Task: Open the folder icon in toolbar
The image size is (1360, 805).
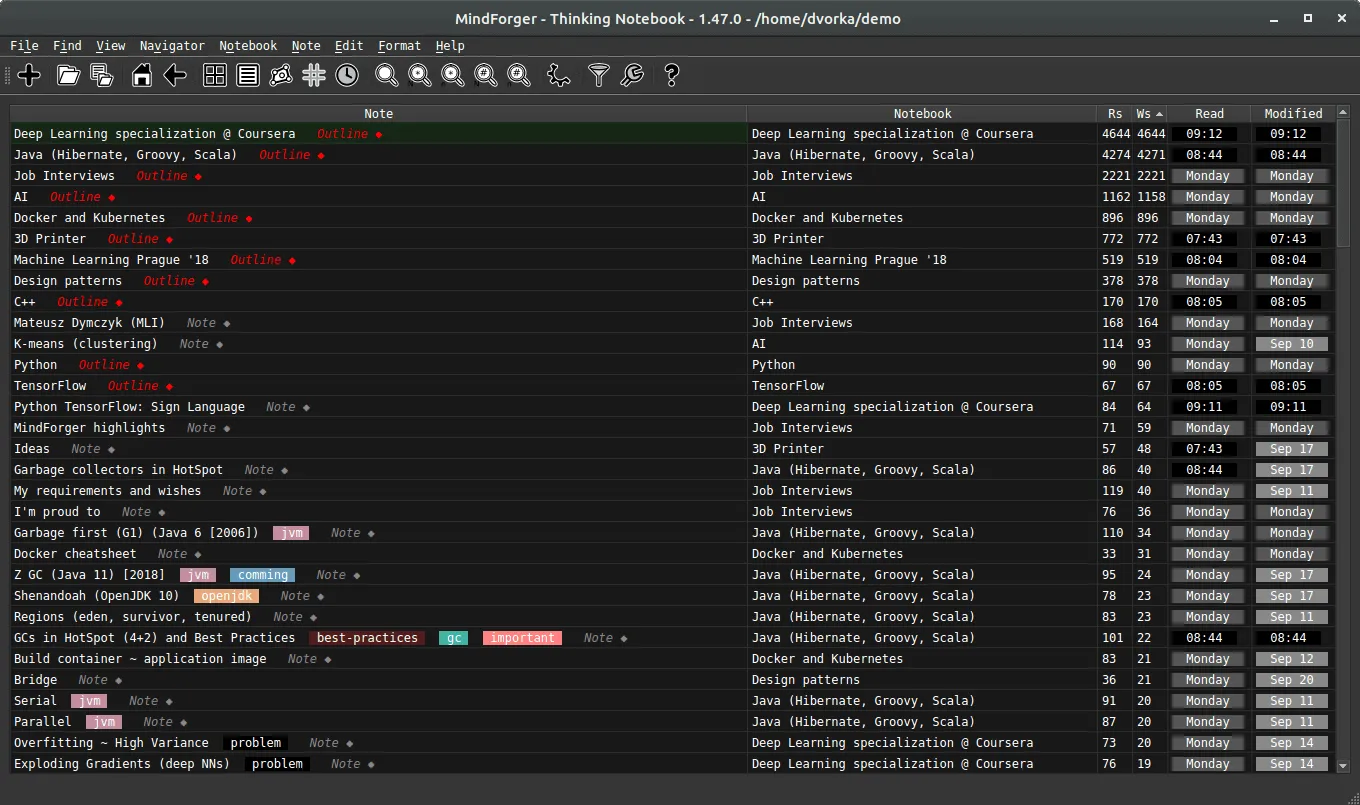Action: (68, 75)
